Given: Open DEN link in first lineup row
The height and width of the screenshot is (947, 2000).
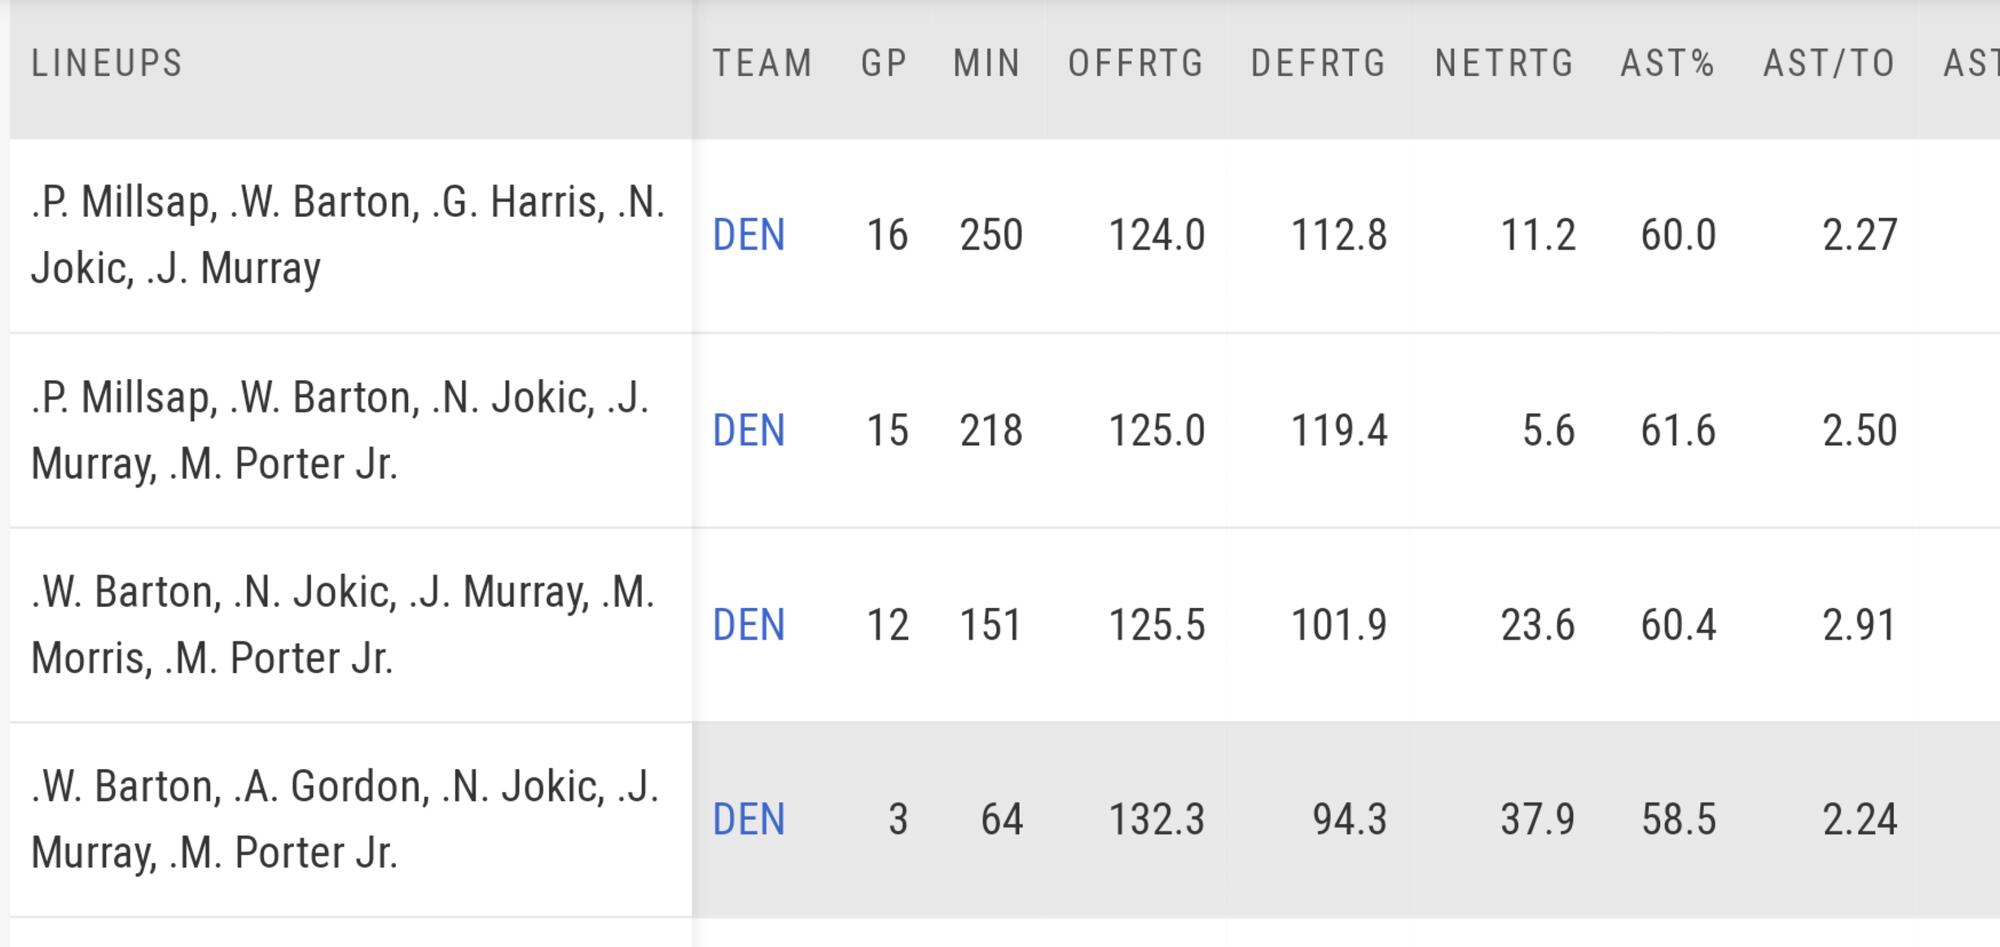Looking at the screenshot, I should [x=749, y=236].
